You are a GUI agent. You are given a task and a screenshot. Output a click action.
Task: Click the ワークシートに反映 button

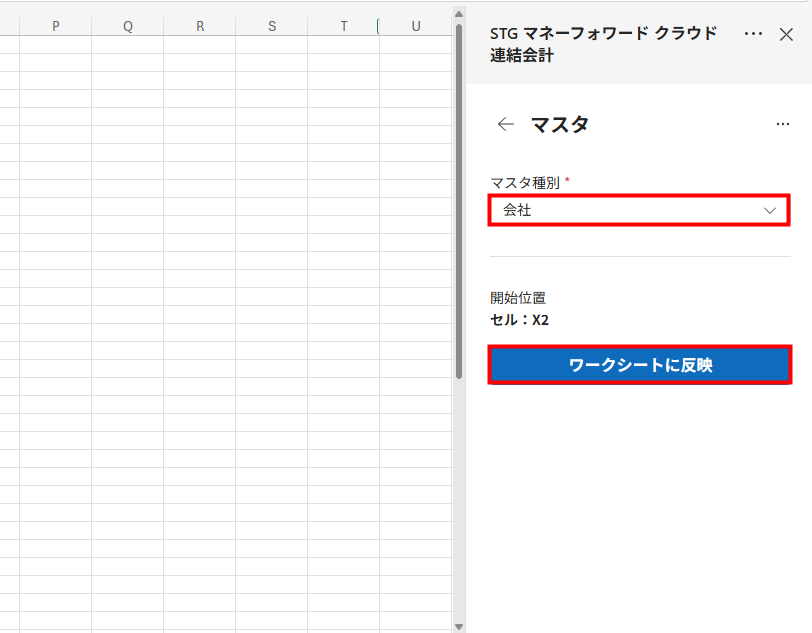tap(640, 365)
